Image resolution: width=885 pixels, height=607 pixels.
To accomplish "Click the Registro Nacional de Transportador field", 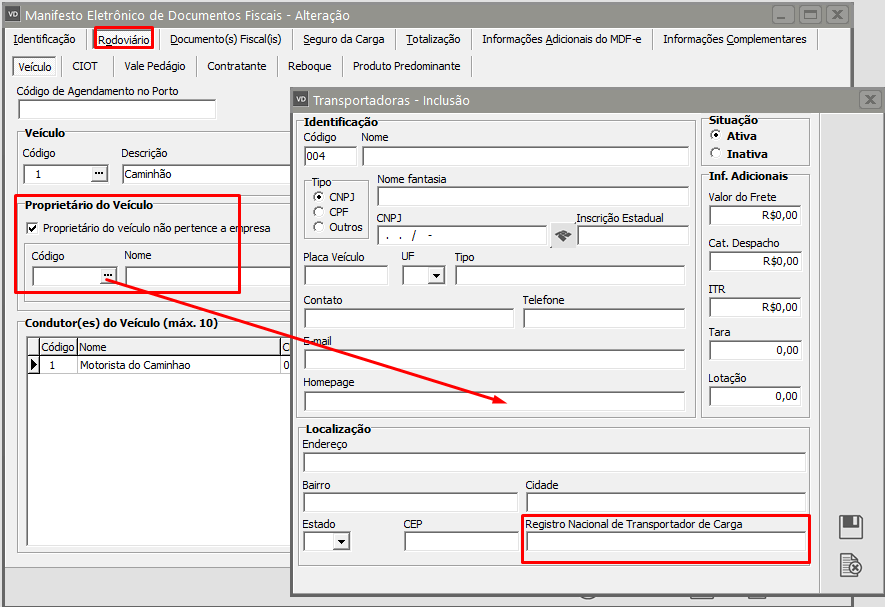I will click(x=665, y=542).
